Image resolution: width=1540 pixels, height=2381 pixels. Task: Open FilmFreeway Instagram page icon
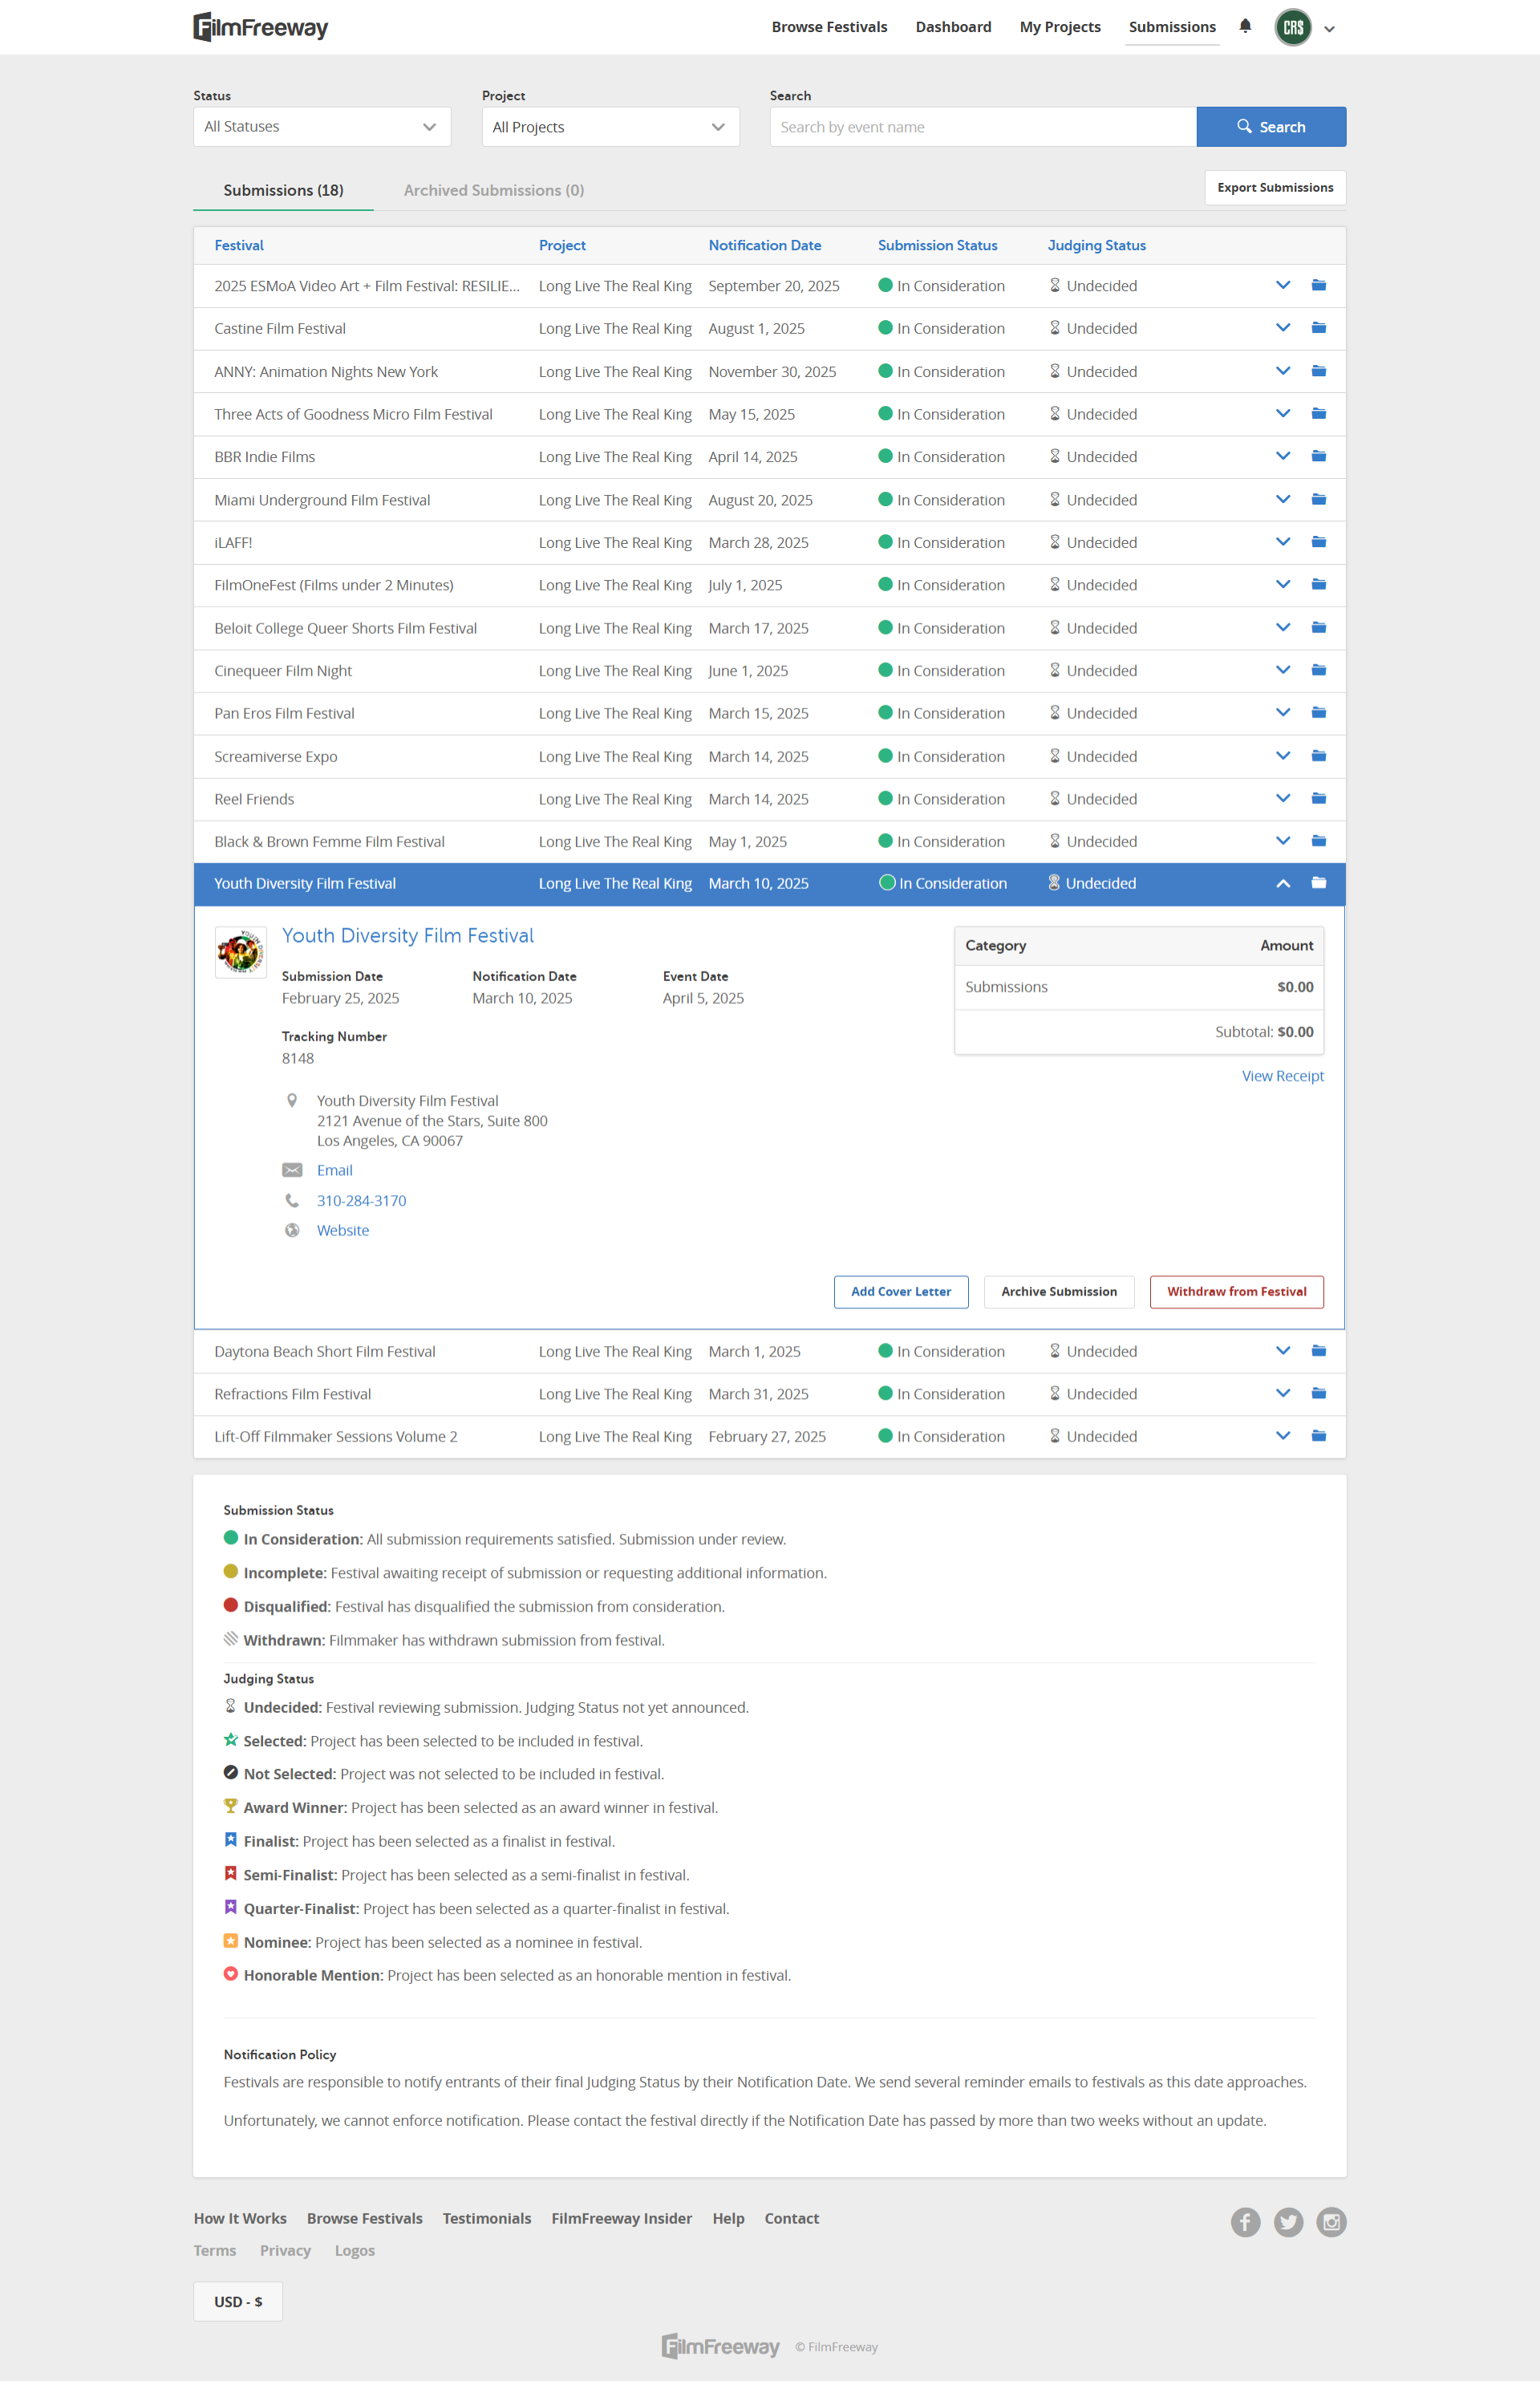tap(1331, 2221)
